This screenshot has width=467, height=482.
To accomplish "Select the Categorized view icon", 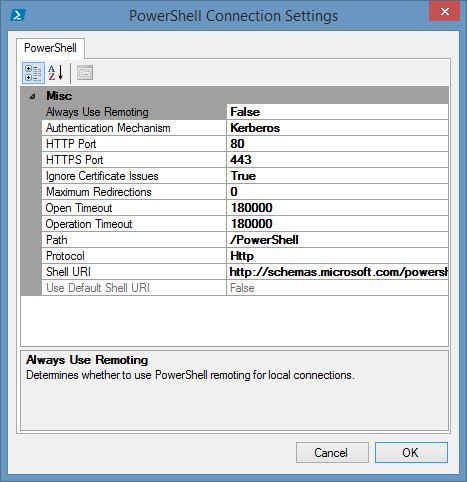I will (33, 73).
